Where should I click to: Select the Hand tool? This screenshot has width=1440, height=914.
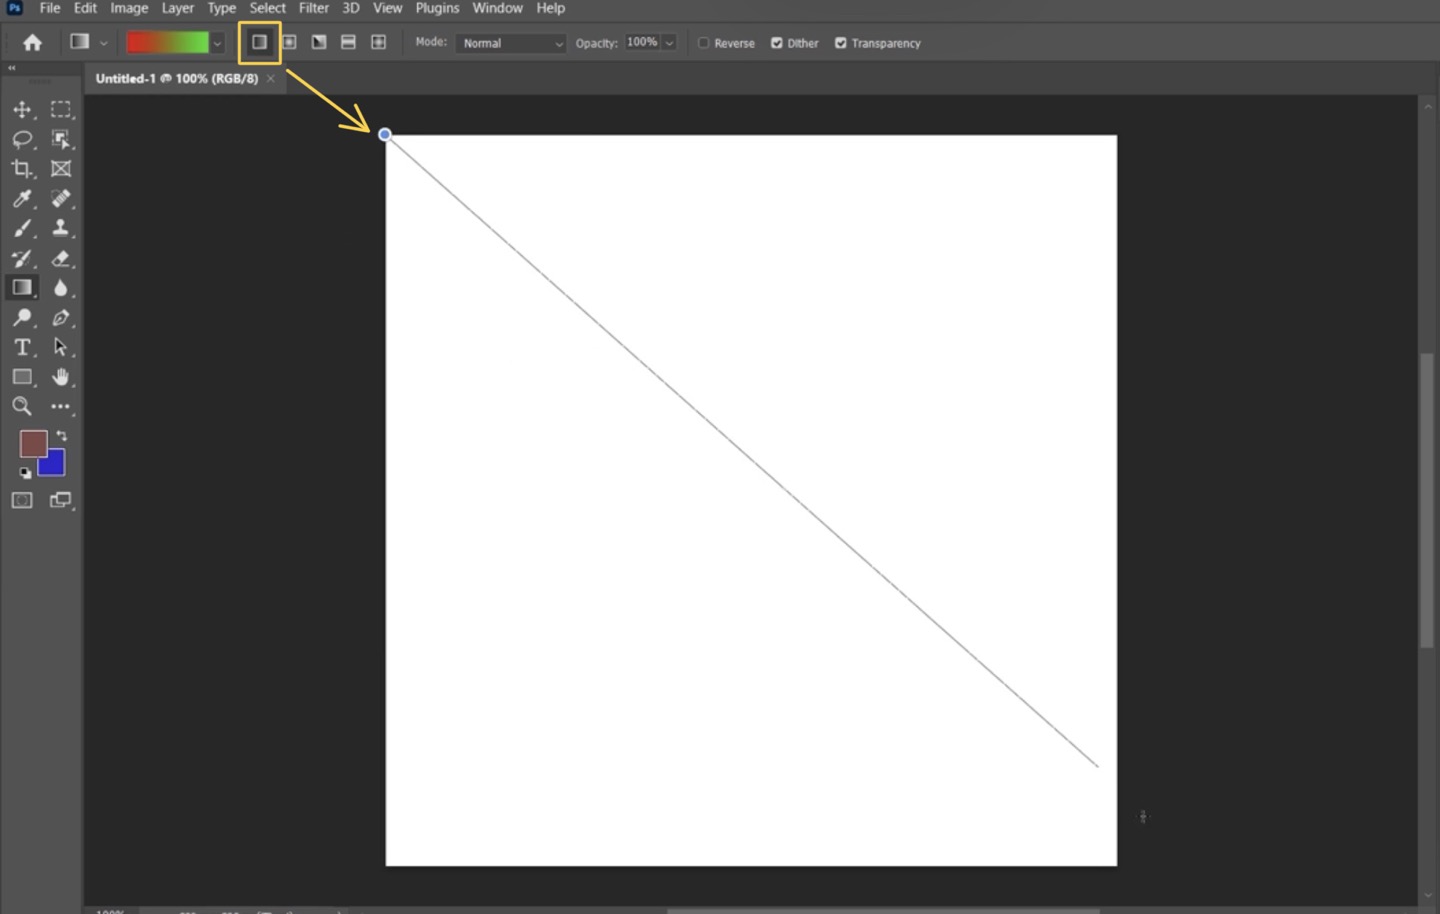(61, 377)
